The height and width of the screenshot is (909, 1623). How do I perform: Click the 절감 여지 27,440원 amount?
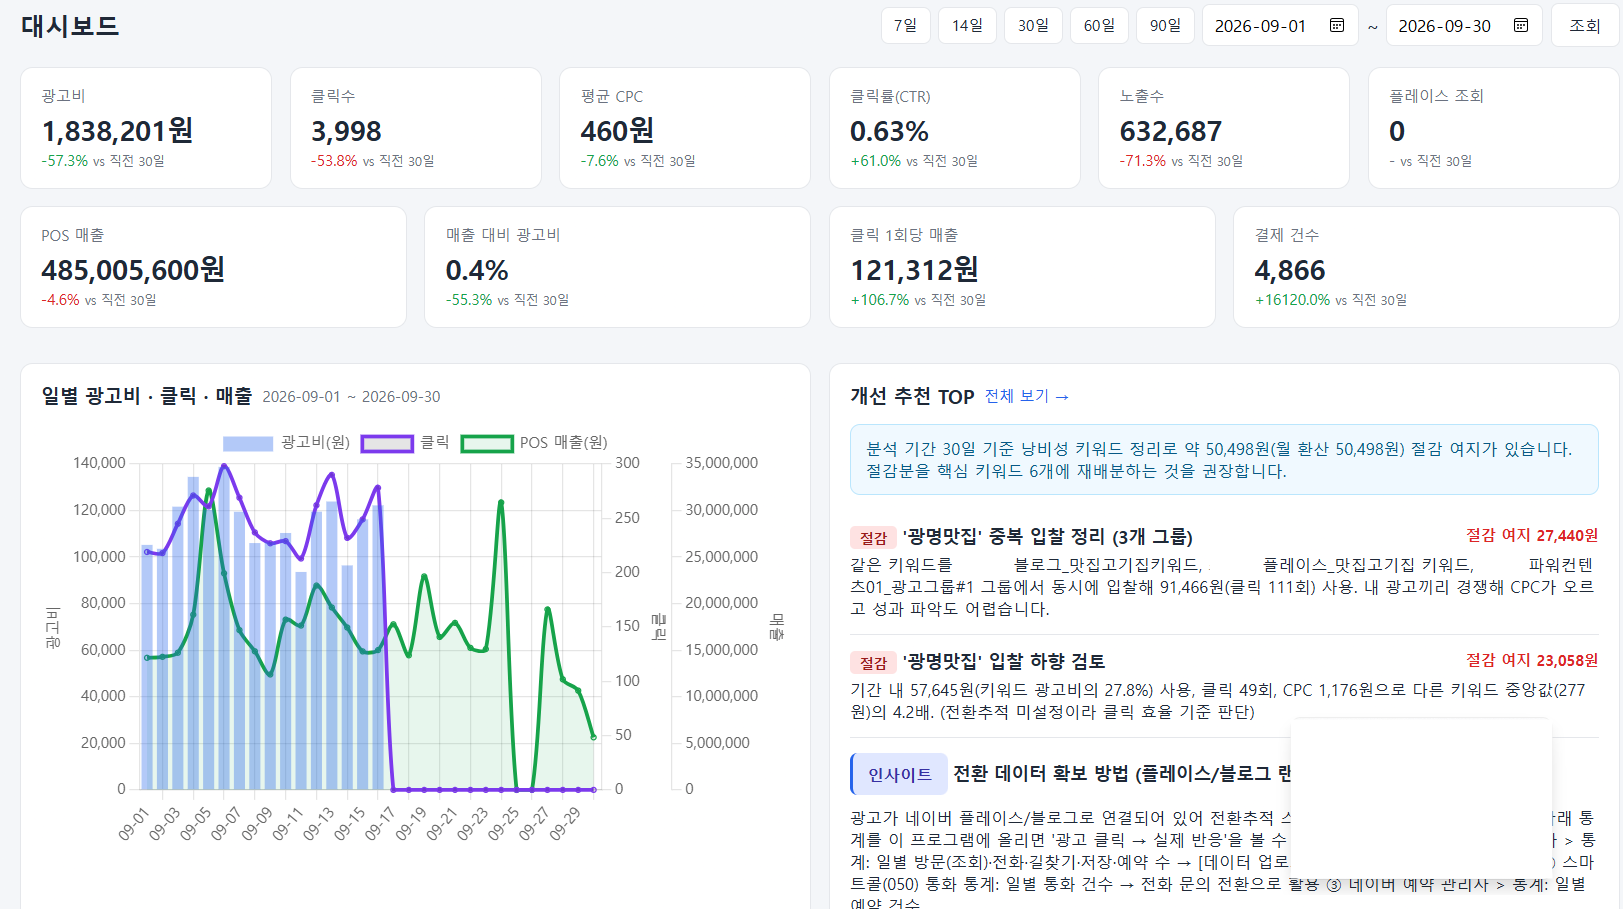point(1532,535)
